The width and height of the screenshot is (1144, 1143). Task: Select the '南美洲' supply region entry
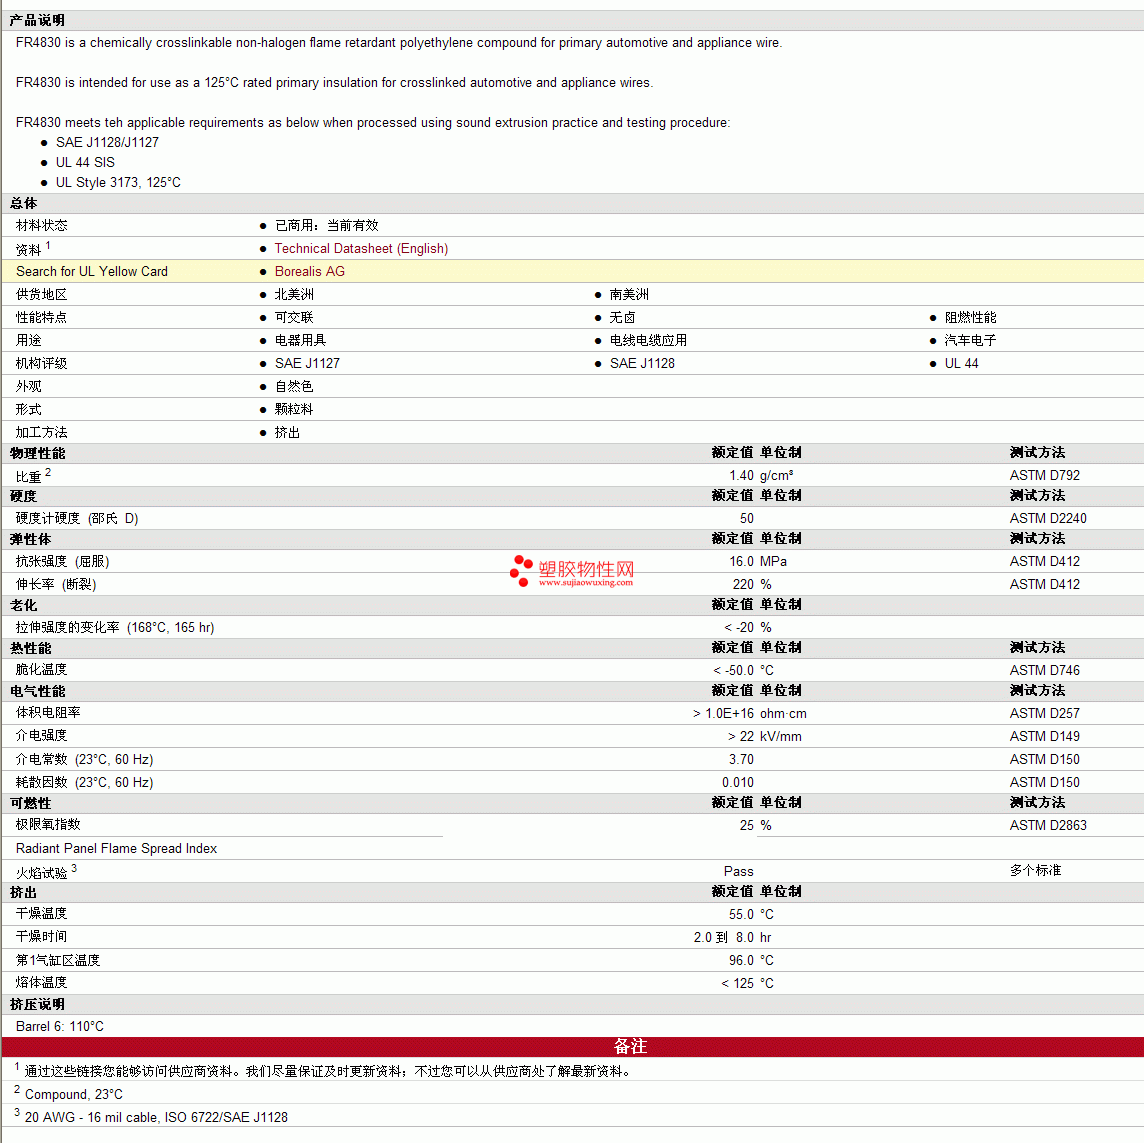(629, 295)
